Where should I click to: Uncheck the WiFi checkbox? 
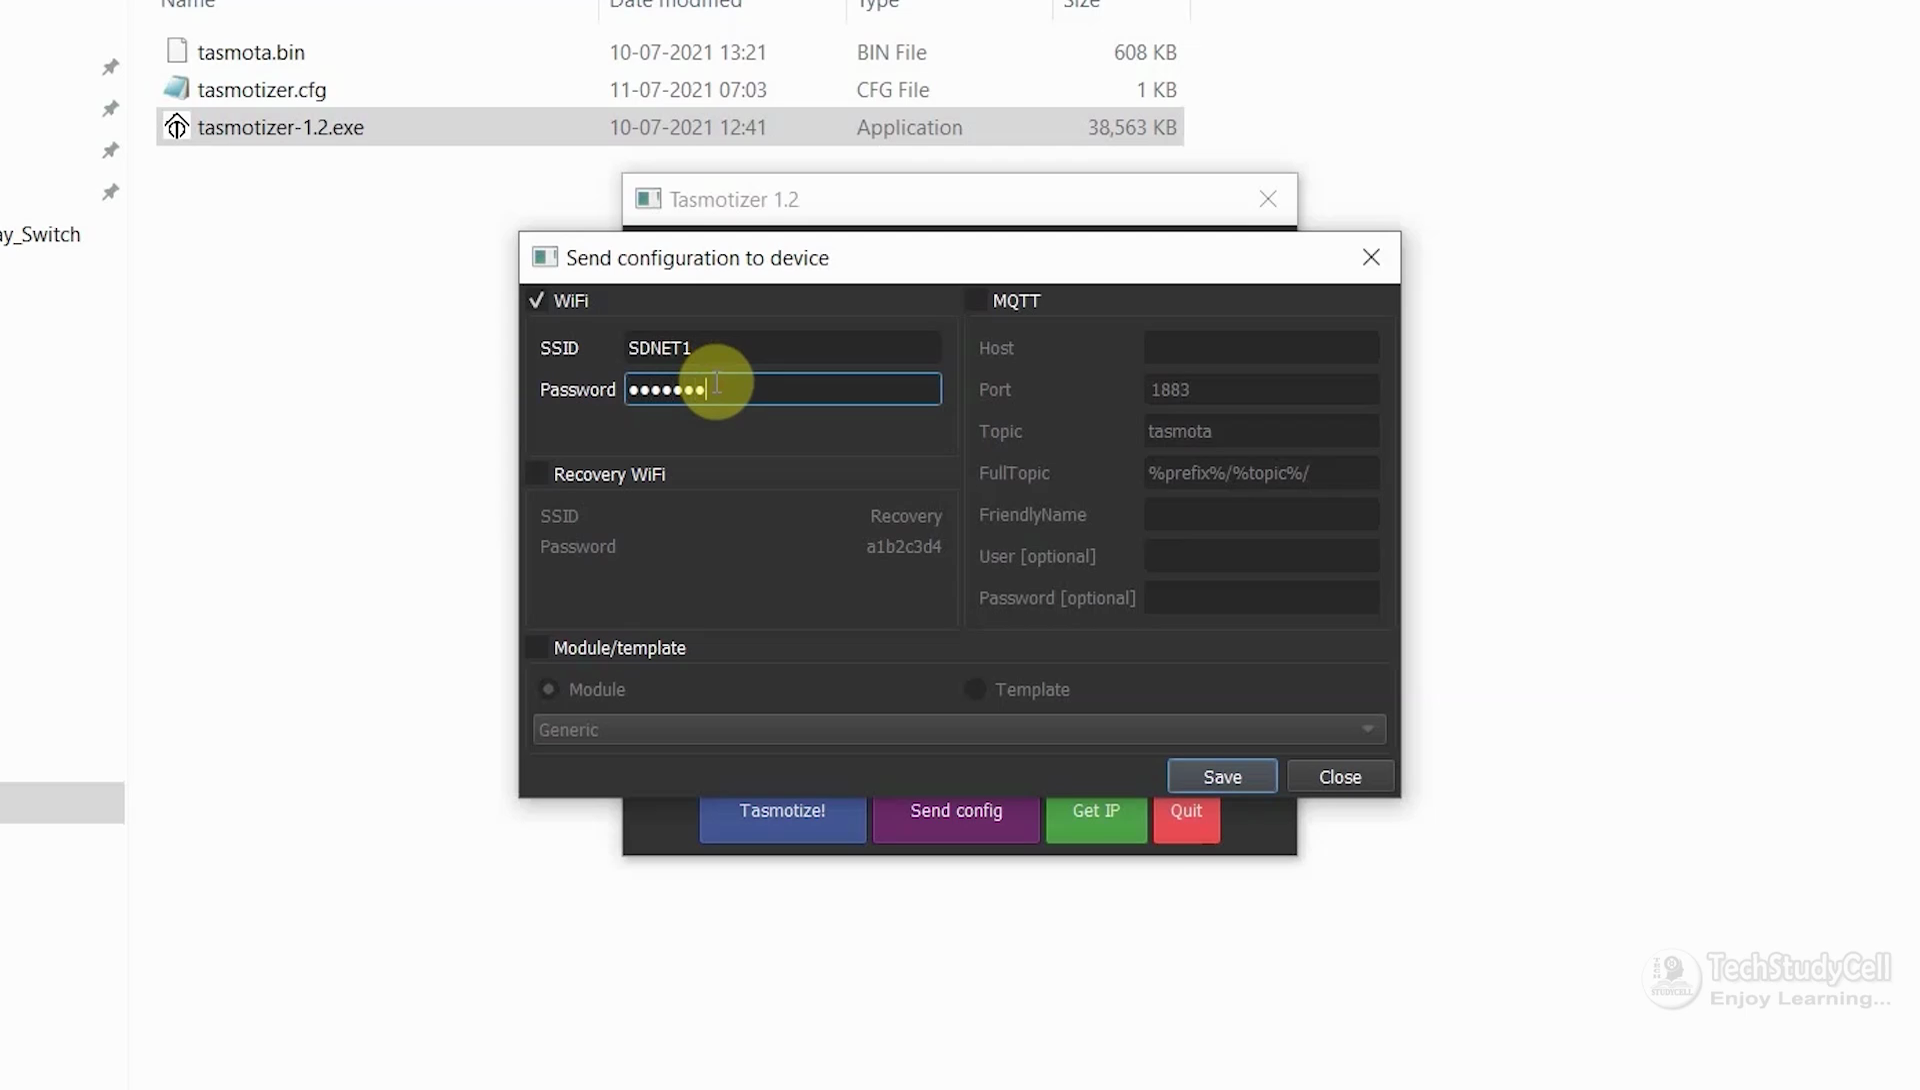point(537,300)
